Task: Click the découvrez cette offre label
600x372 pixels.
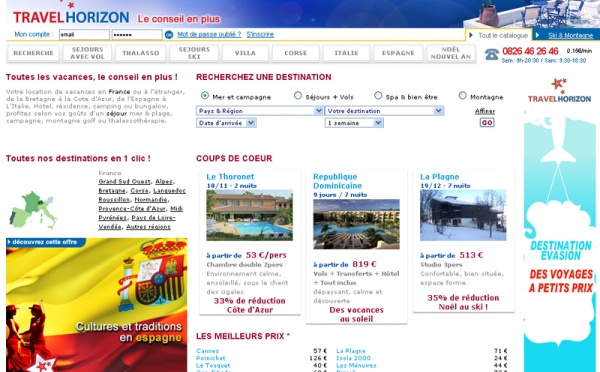Action: pos(44,242)
